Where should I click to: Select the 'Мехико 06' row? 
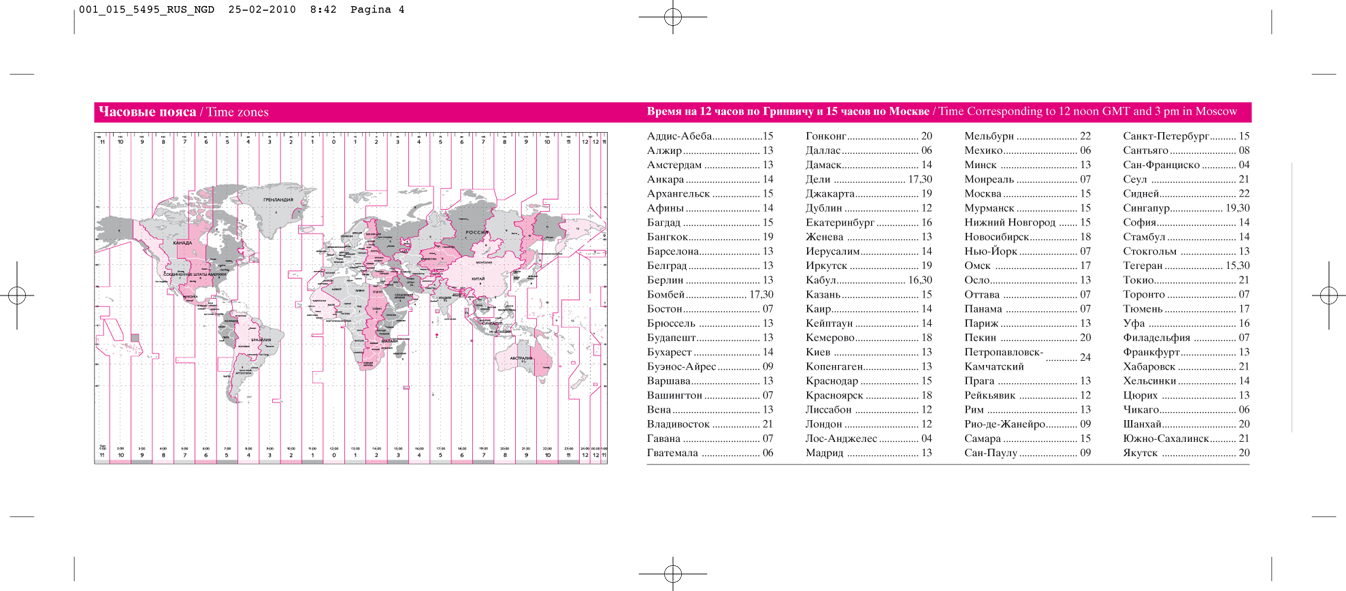pyautogui.click(x=1028, y=150)
